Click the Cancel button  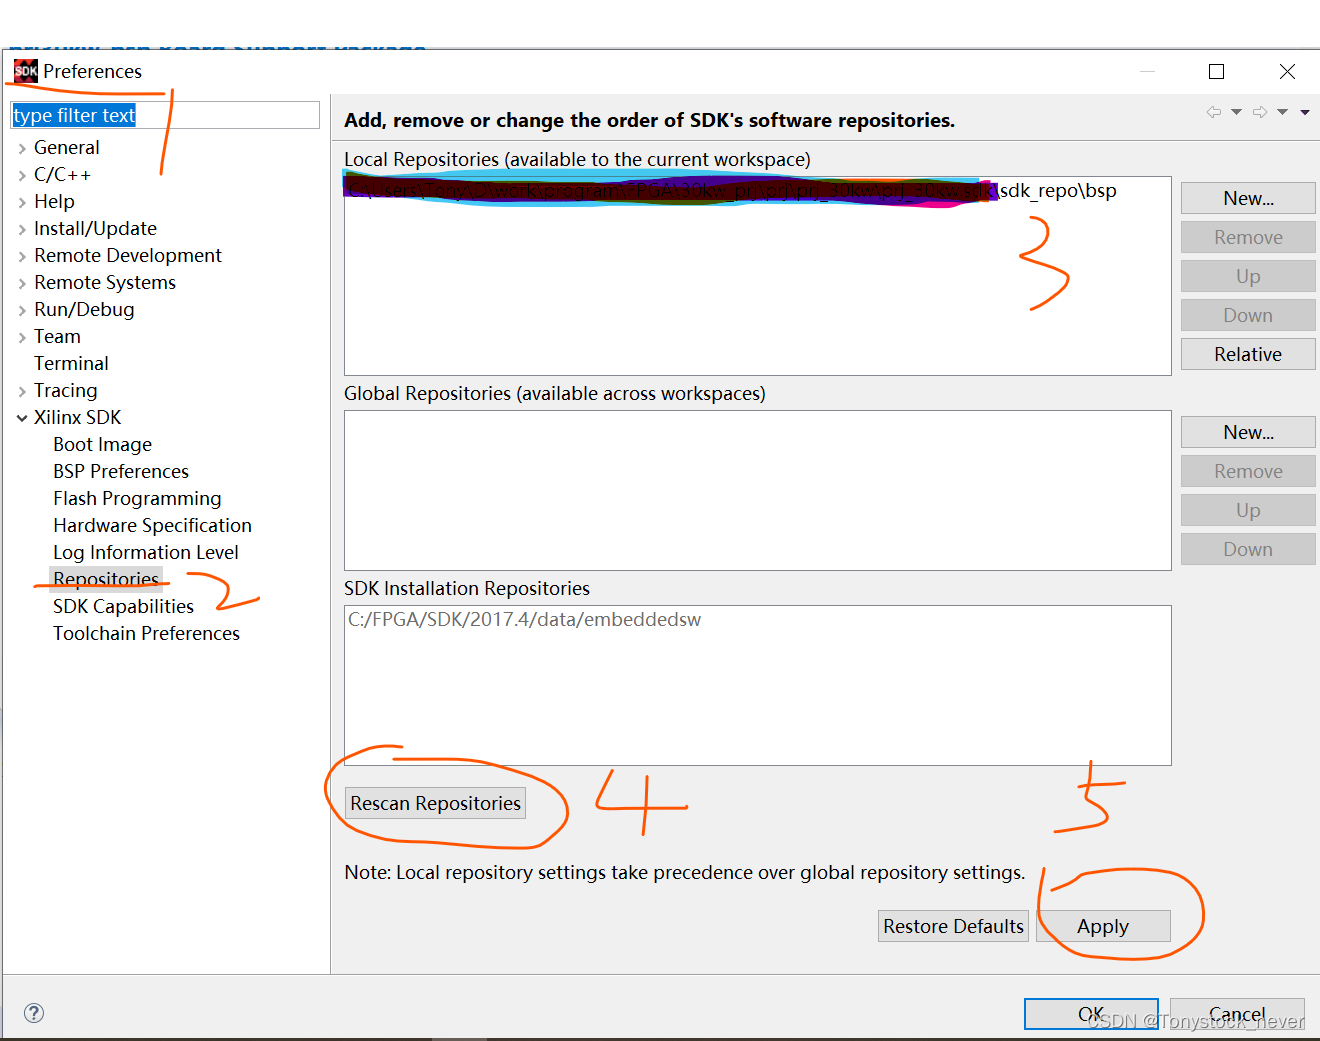[1237, 1014]
